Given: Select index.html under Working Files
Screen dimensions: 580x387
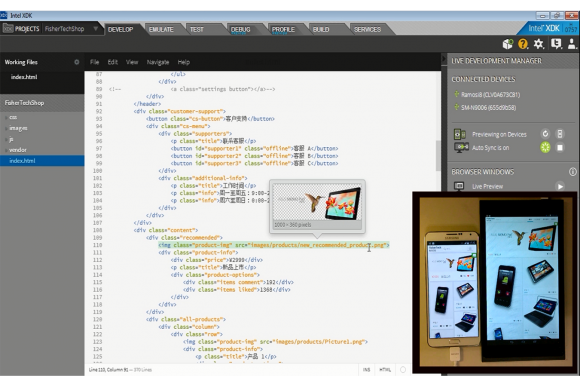Looking at the screenshot, I should 24,77.
